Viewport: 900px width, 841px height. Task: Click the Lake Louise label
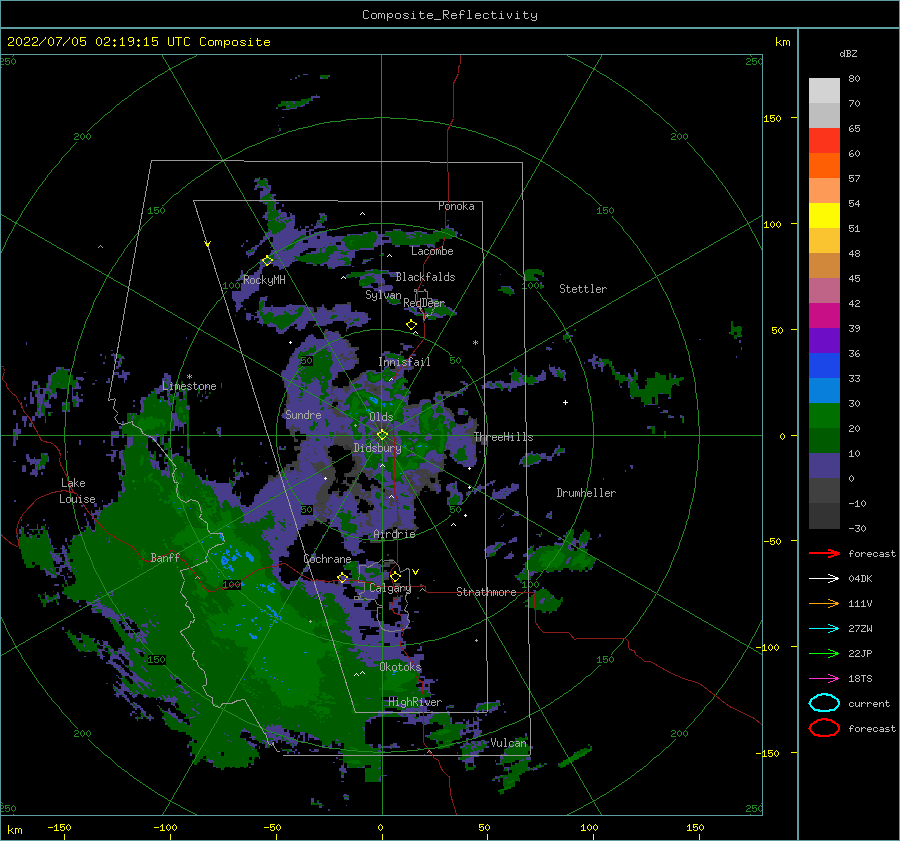tap(77, 491)
